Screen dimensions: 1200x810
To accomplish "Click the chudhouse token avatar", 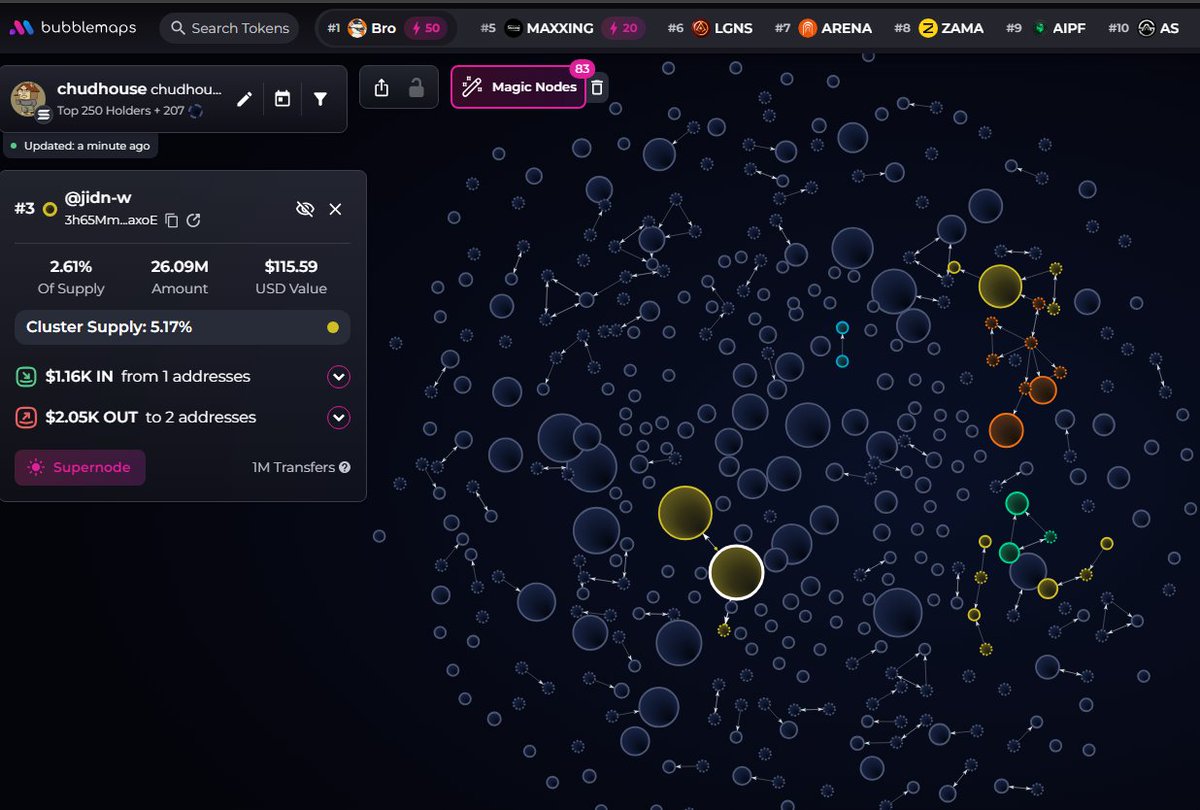I will pos(28,99).
